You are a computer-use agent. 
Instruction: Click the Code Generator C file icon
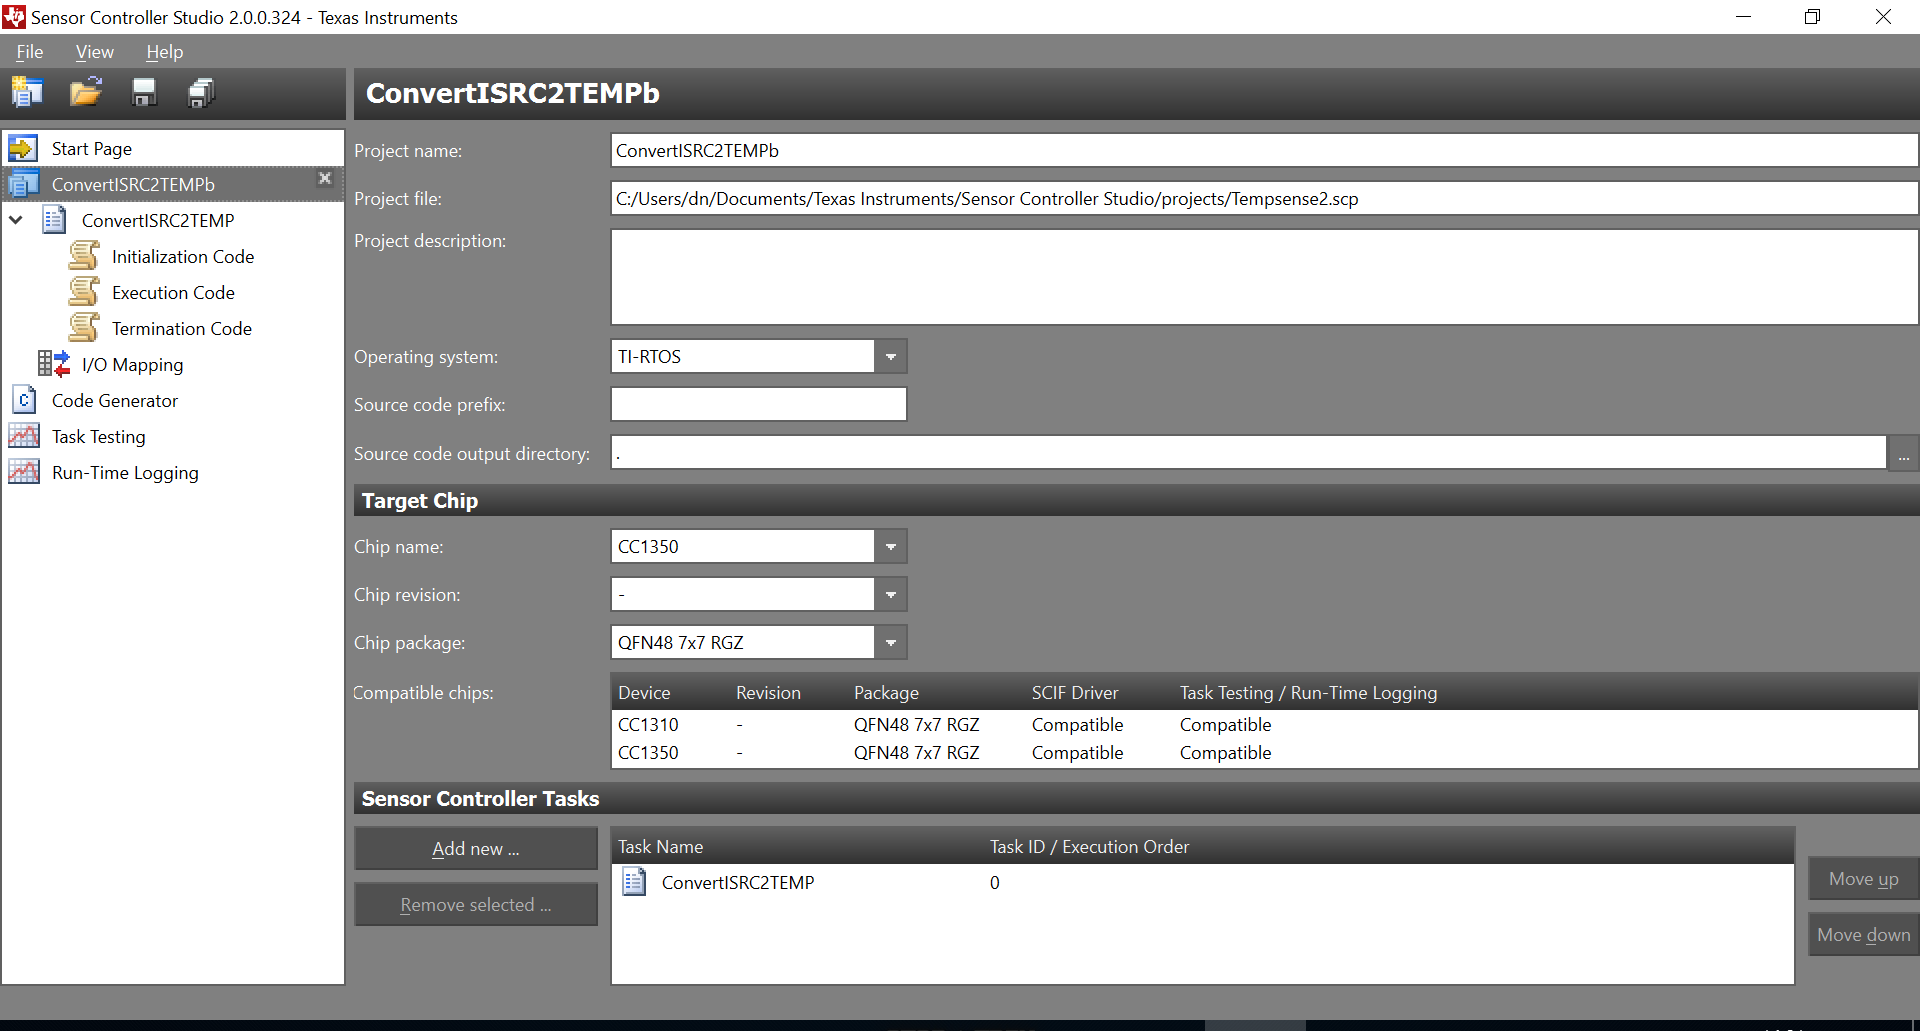(x=23, y=400)
